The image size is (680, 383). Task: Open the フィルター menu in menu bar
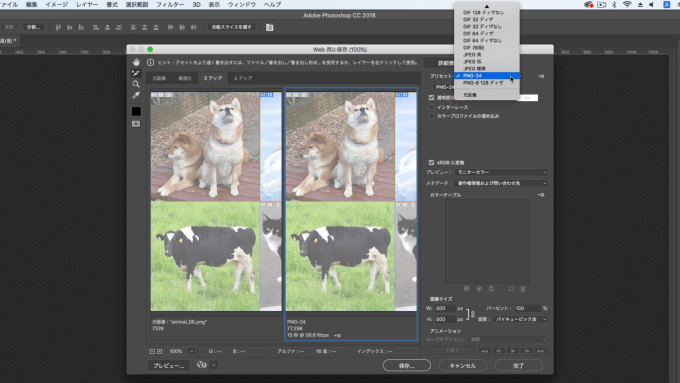pos(170,4)
